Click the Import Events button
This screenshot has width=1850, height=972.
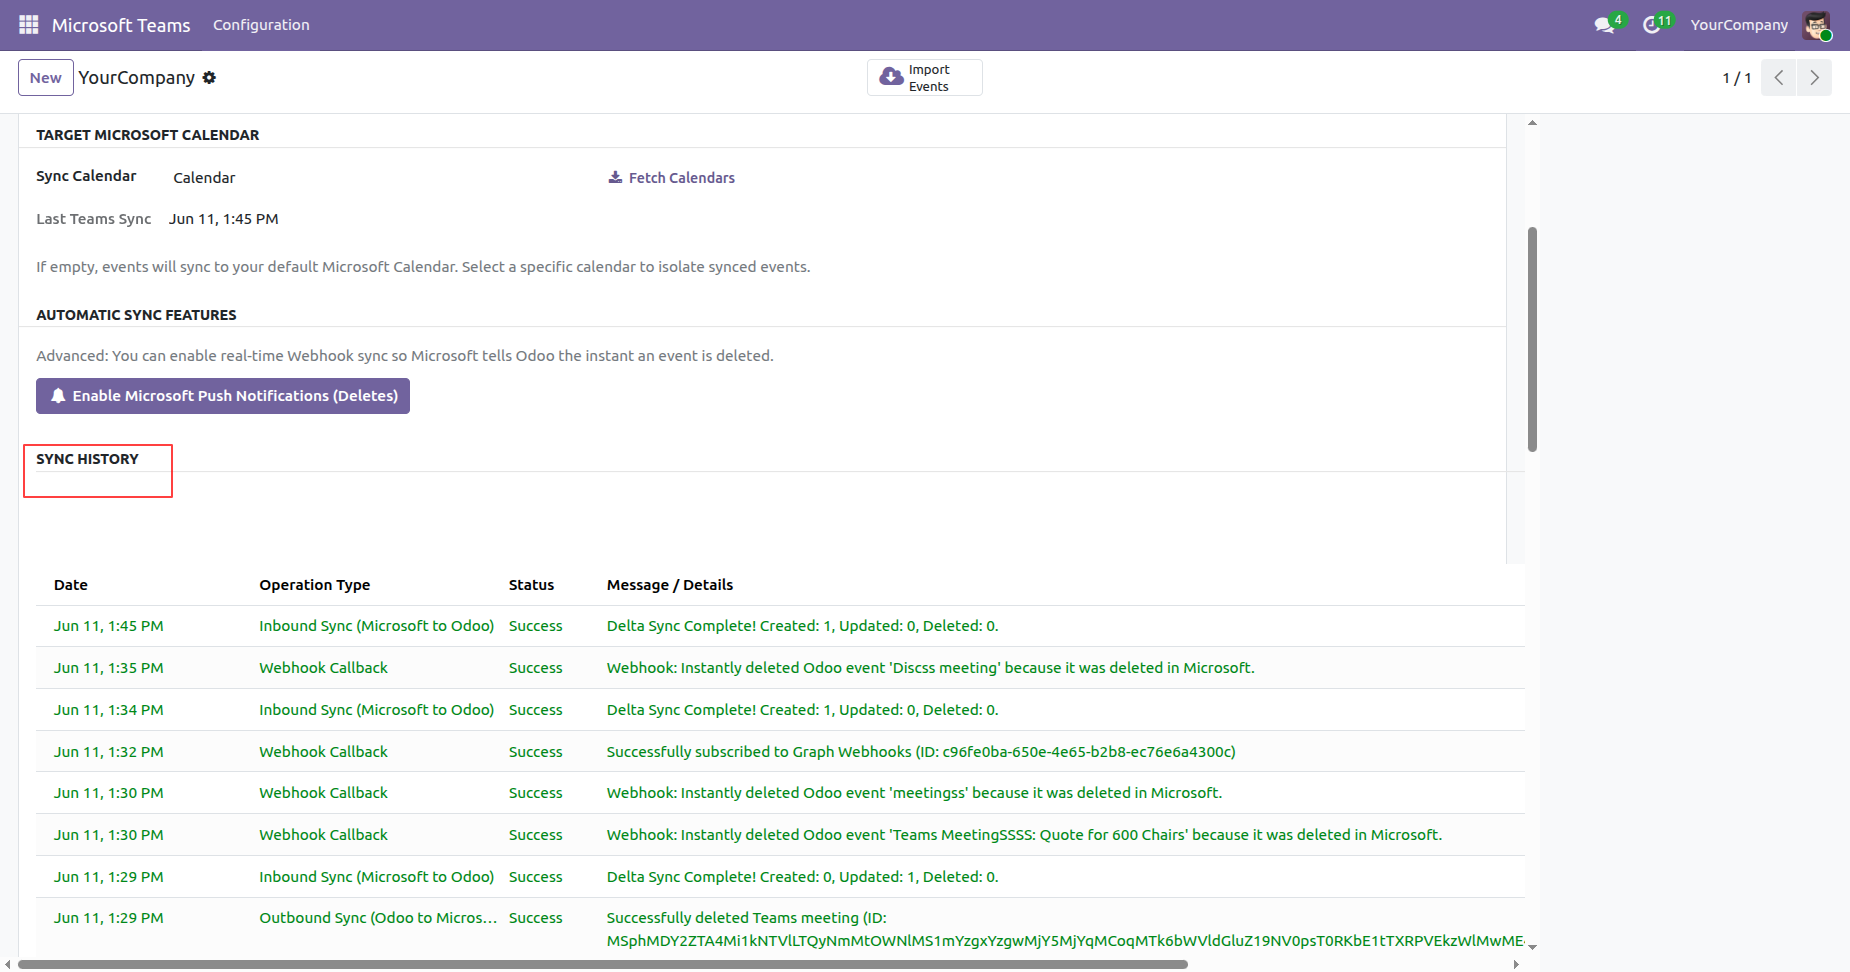coord(925,78)
